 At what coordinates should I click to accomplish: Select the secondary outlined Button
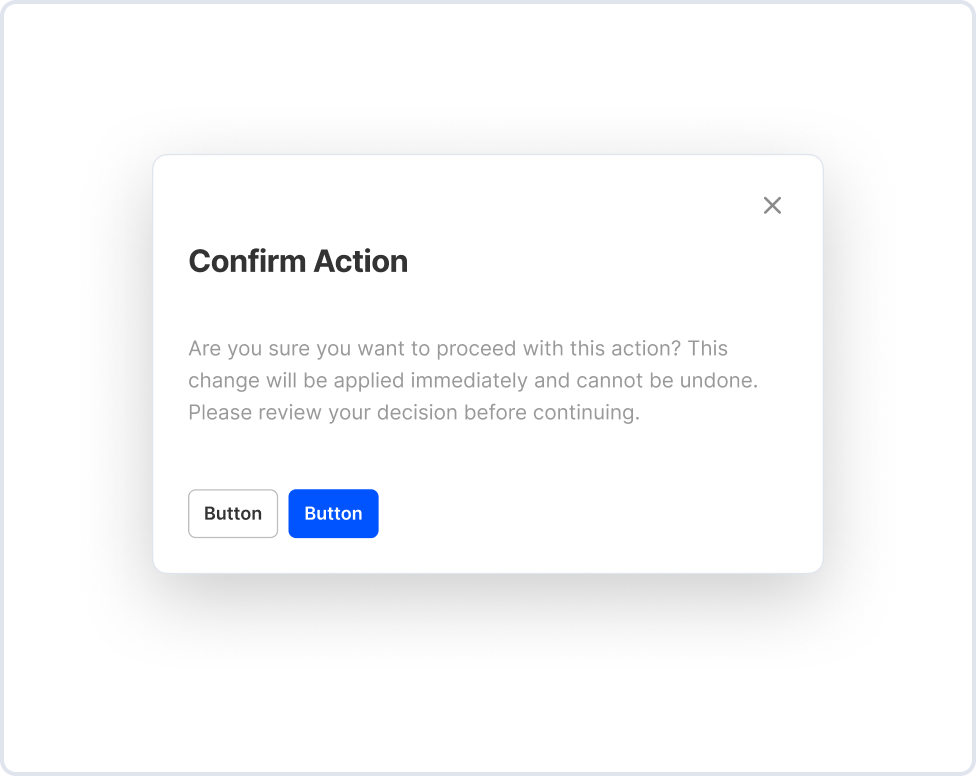click(x=233, y=513)
